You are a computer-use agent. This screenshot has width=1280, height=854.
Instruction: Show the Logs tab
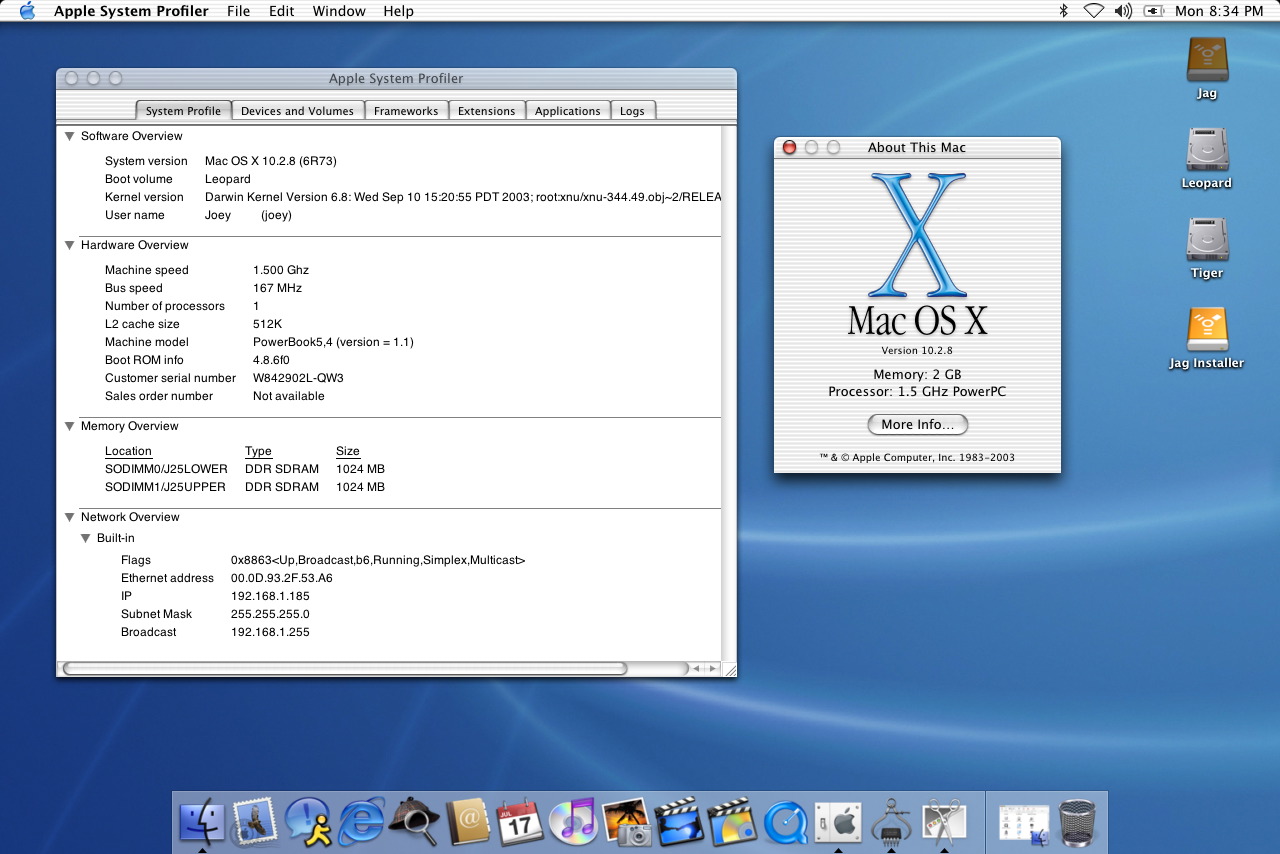(632, 111)
